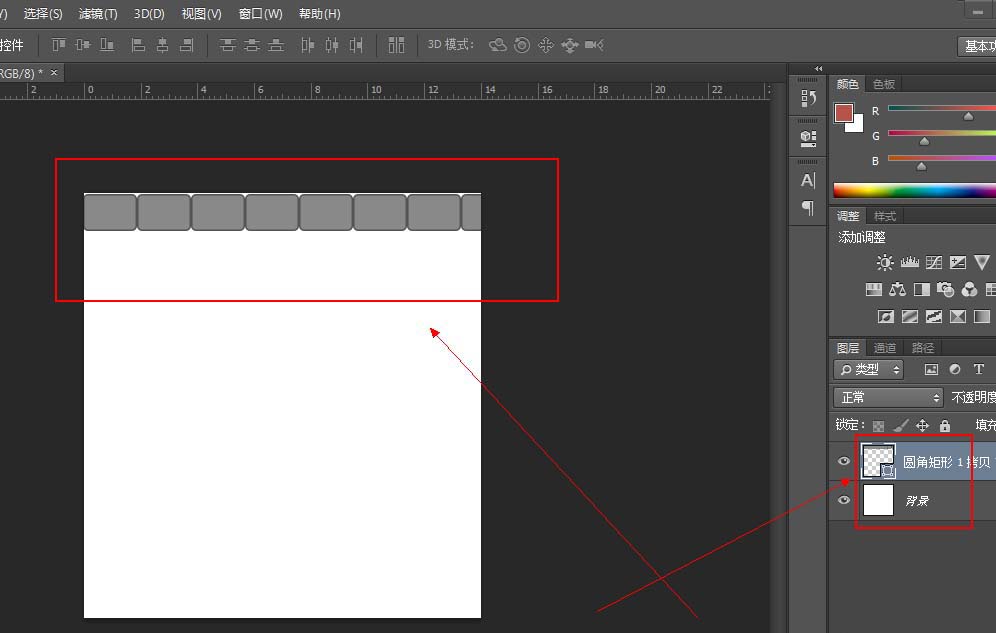
Task: Open the History panel icon
Action: coord(808,98)
